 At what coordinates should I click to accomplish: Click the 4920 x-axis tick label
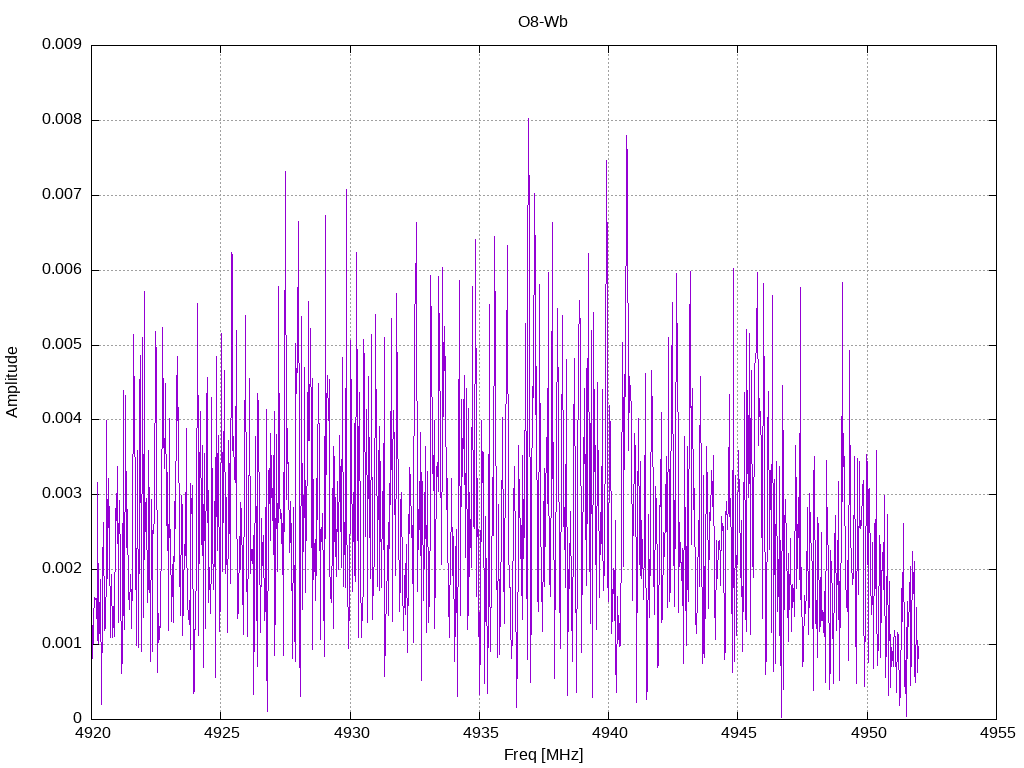pyautogui.click(x=92, y=733)
